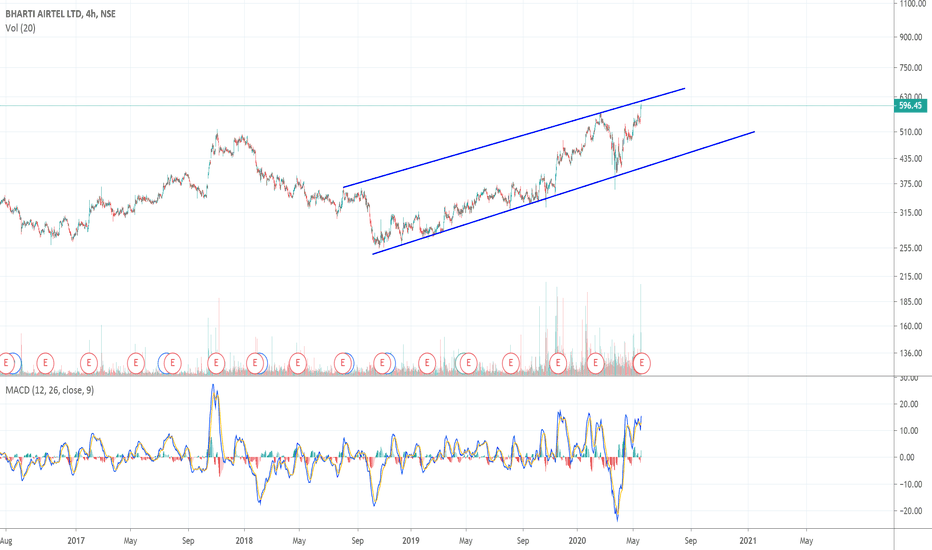Select the Vol (20) indicator label
The image size is (932, 550).
[x=20, y=28]
